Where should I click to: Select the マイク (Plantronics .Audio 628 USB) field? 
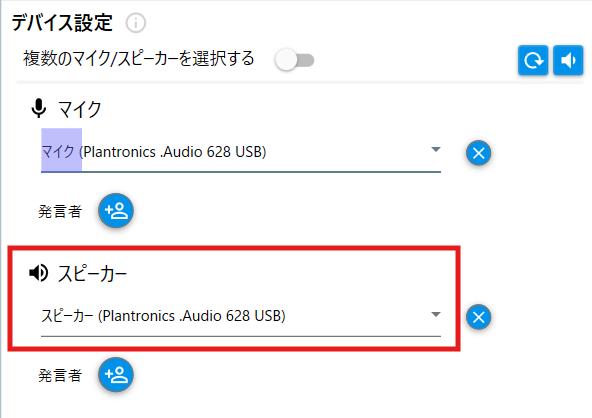click(x=241, y=152)
